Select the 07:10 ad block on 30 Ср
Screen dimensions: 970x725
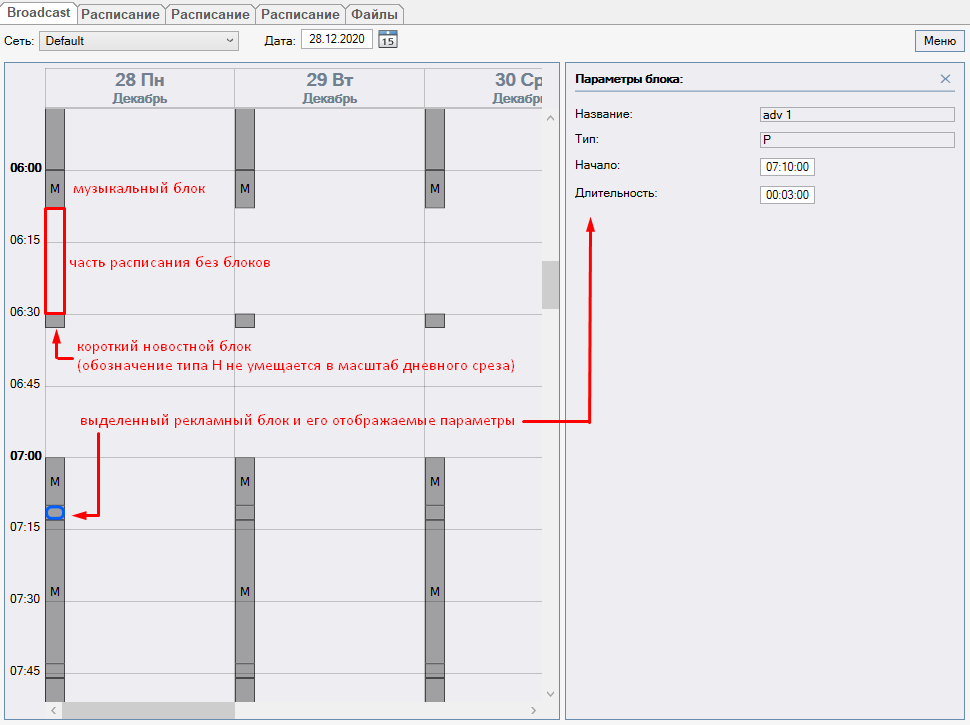pos(435,513)
